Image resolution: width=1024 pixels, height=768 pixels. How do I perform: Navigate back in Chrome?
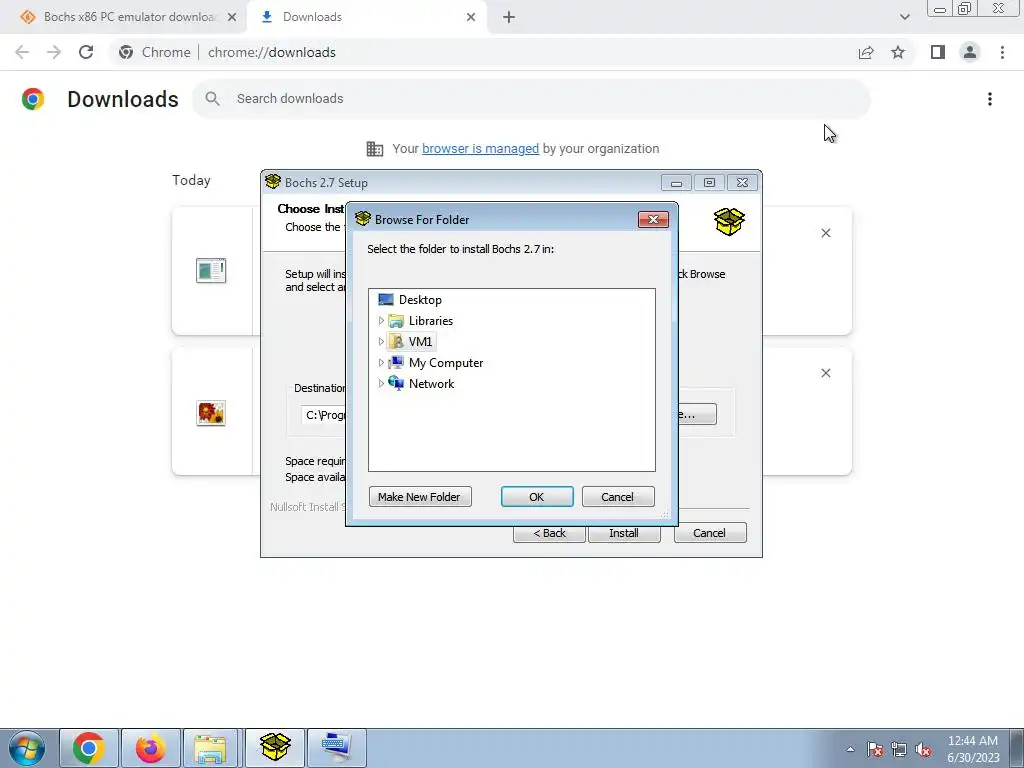(x=22, y=52)
